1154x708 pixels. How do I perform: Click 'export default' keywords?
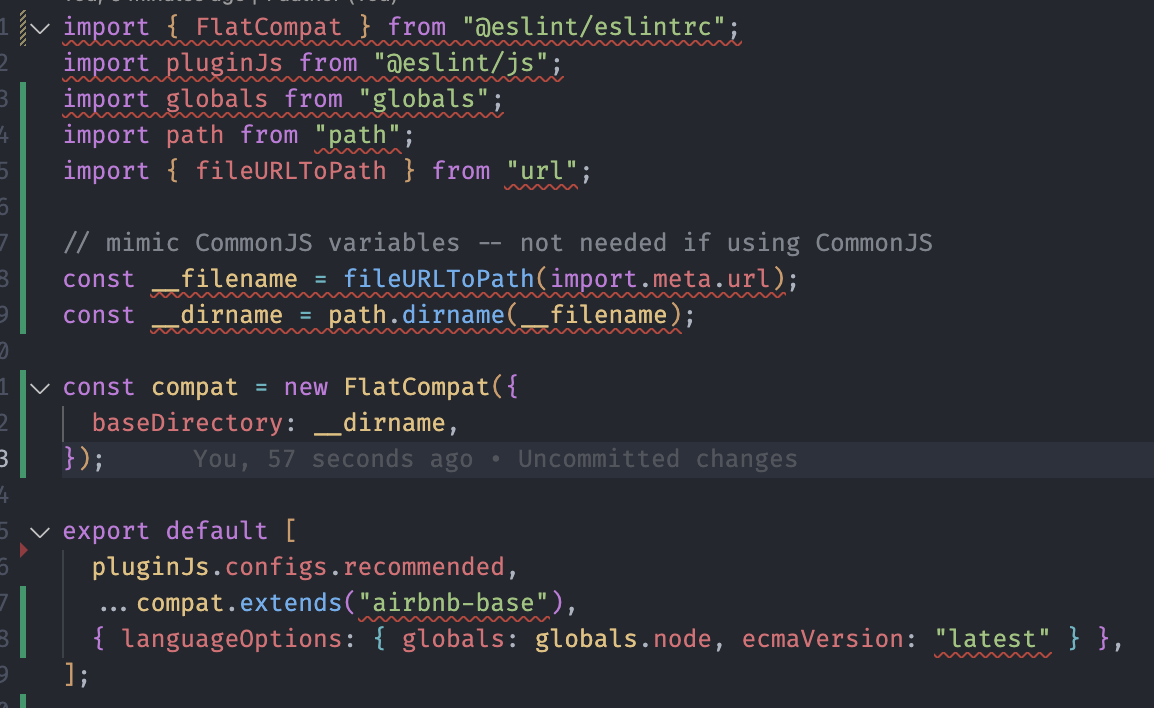coord(165,531)
